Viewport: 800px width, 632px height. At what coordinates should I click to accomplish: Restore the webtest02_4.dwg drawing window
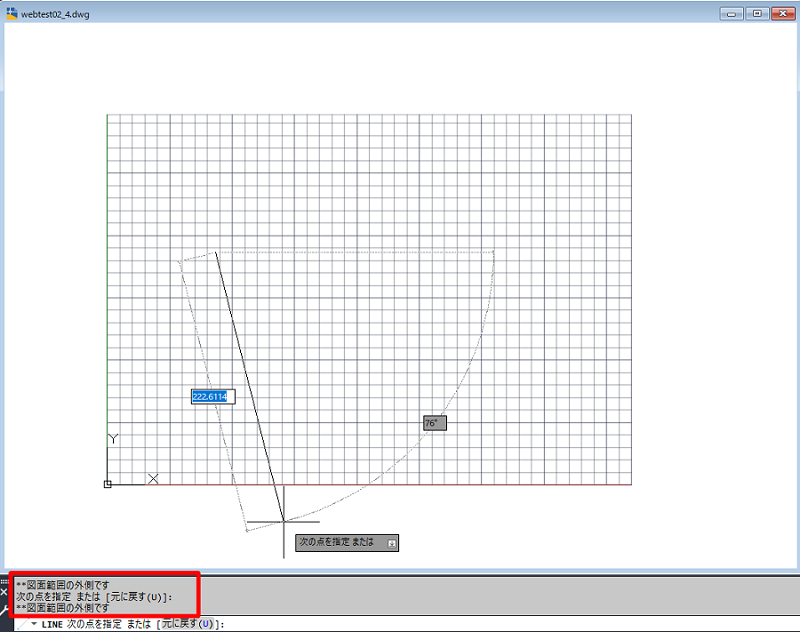(x=757, y=14)
